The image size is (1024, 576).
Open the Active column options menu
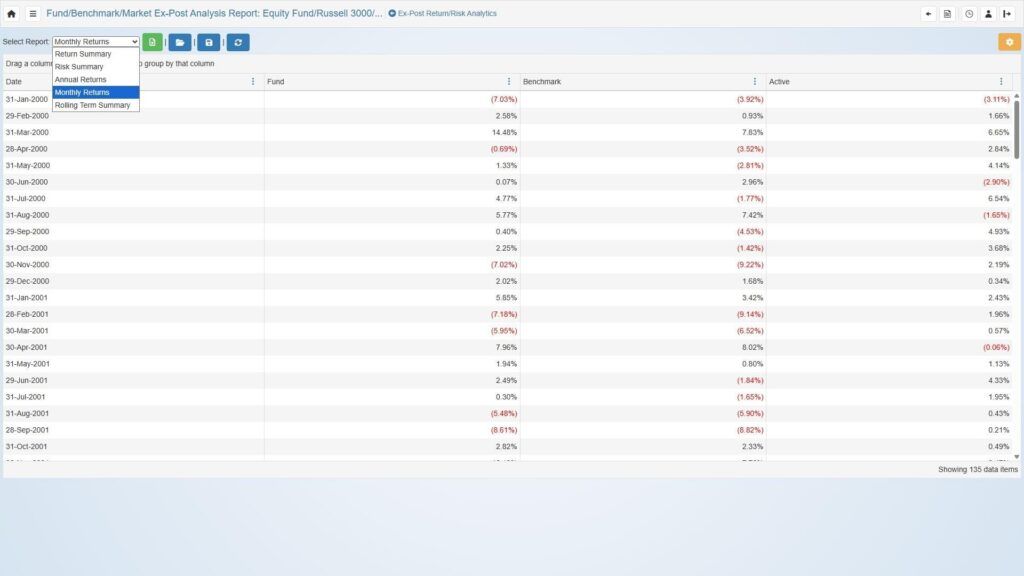pos(1001,82)
